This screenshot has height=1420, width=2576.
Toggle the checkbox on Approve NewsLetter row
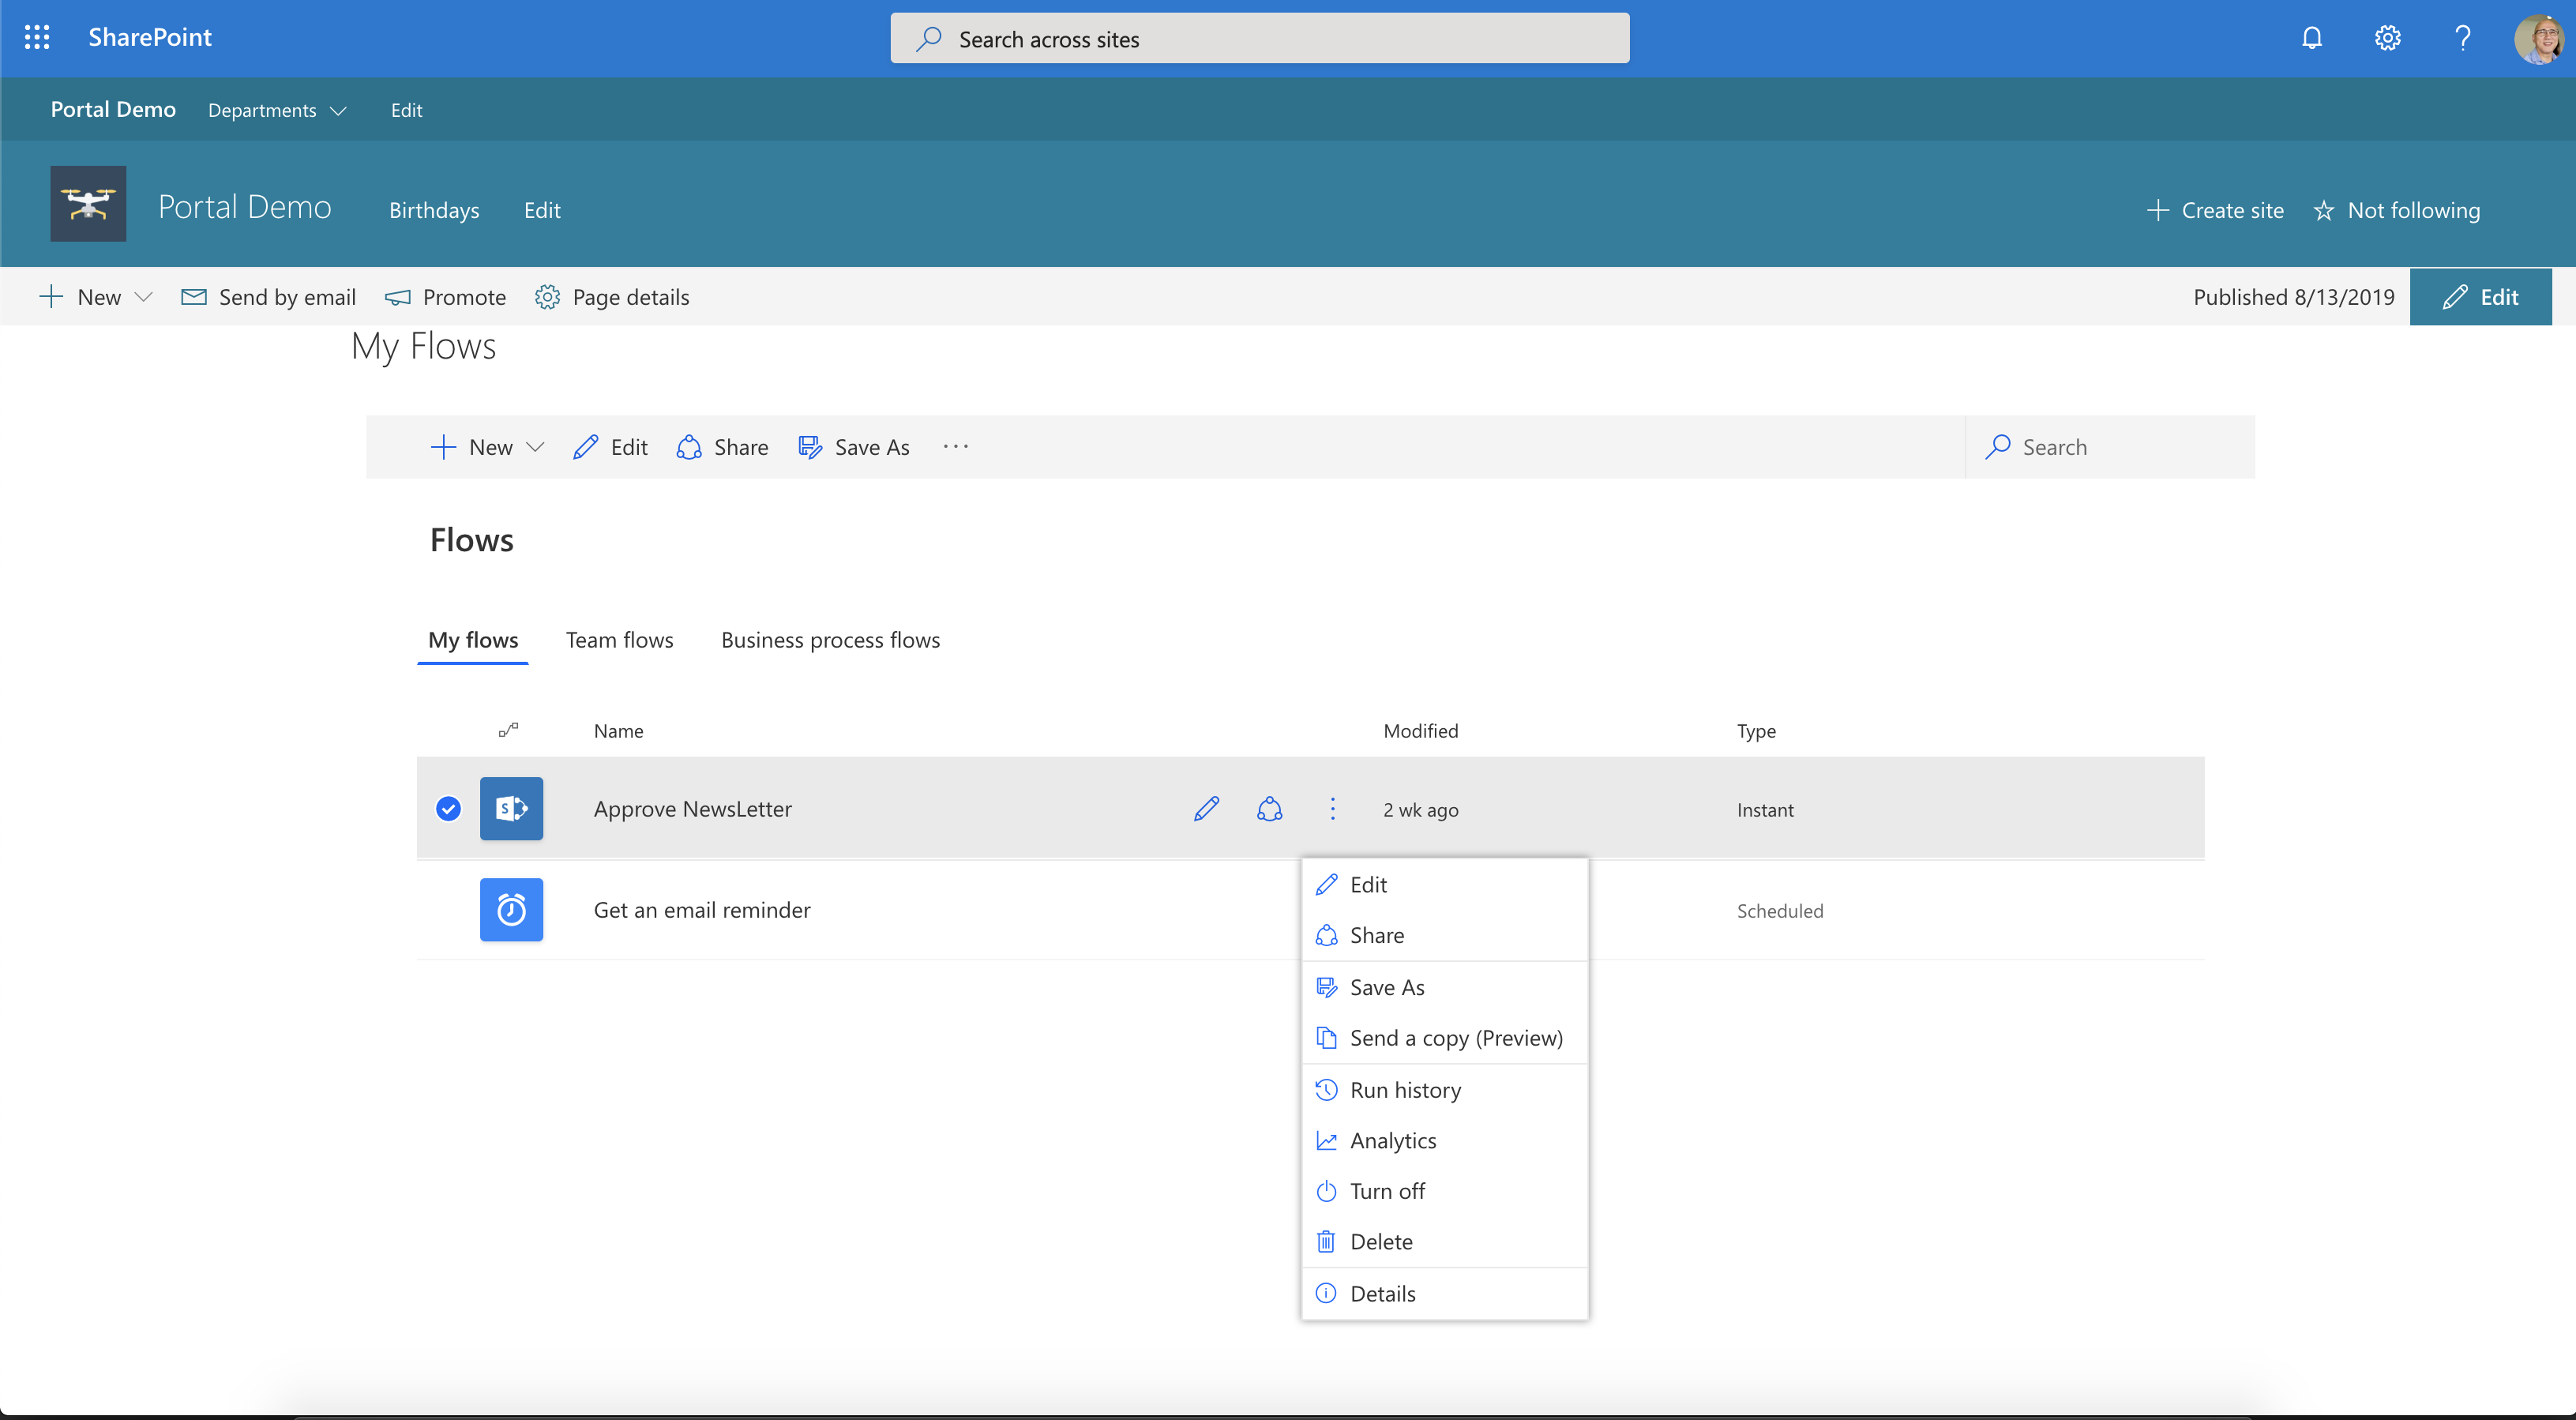tap(448, 808)
